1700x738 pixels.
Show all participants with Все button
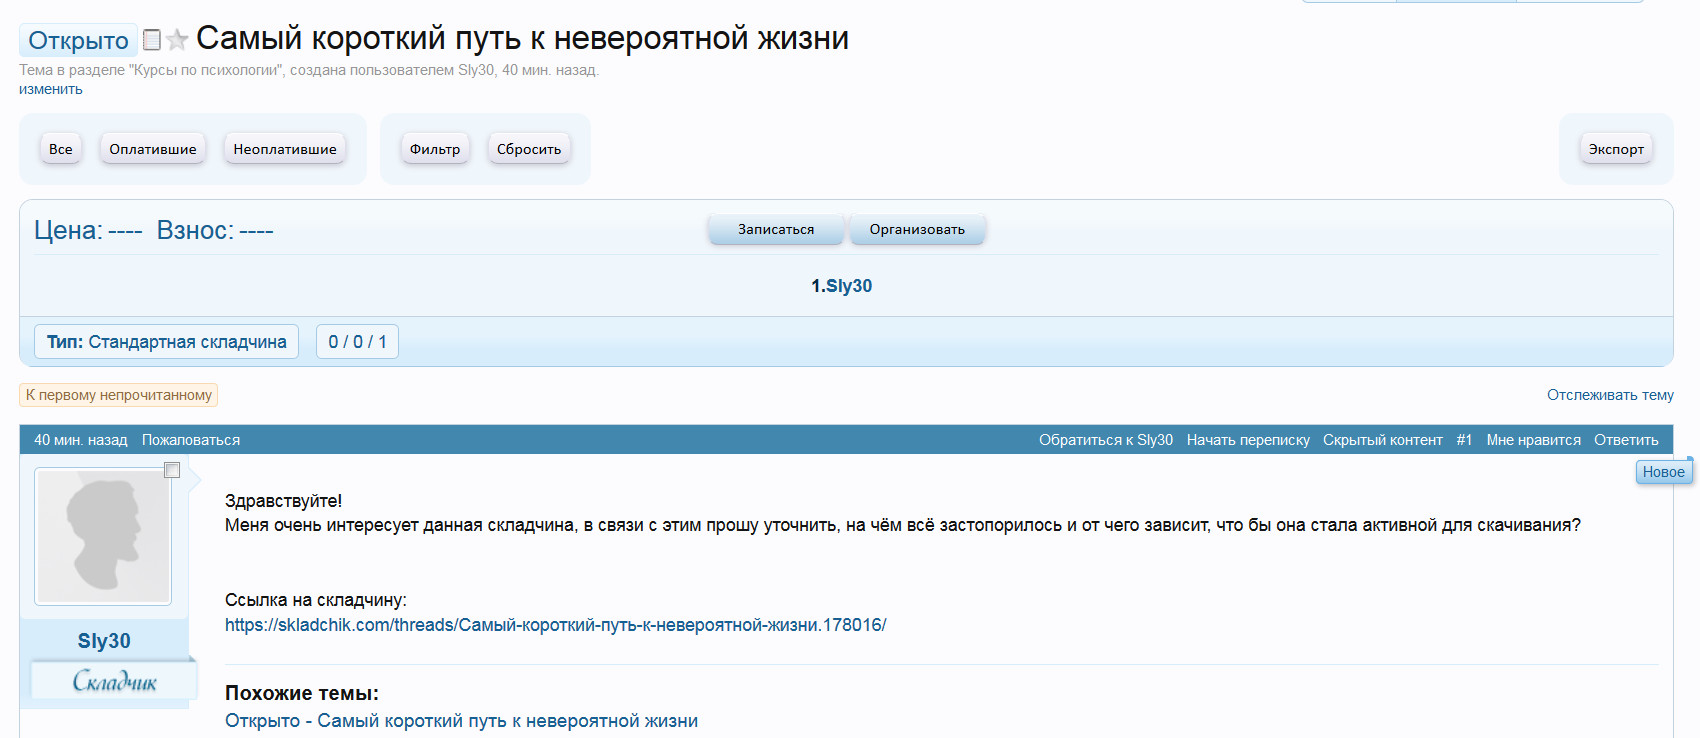[x=61, y=149]
